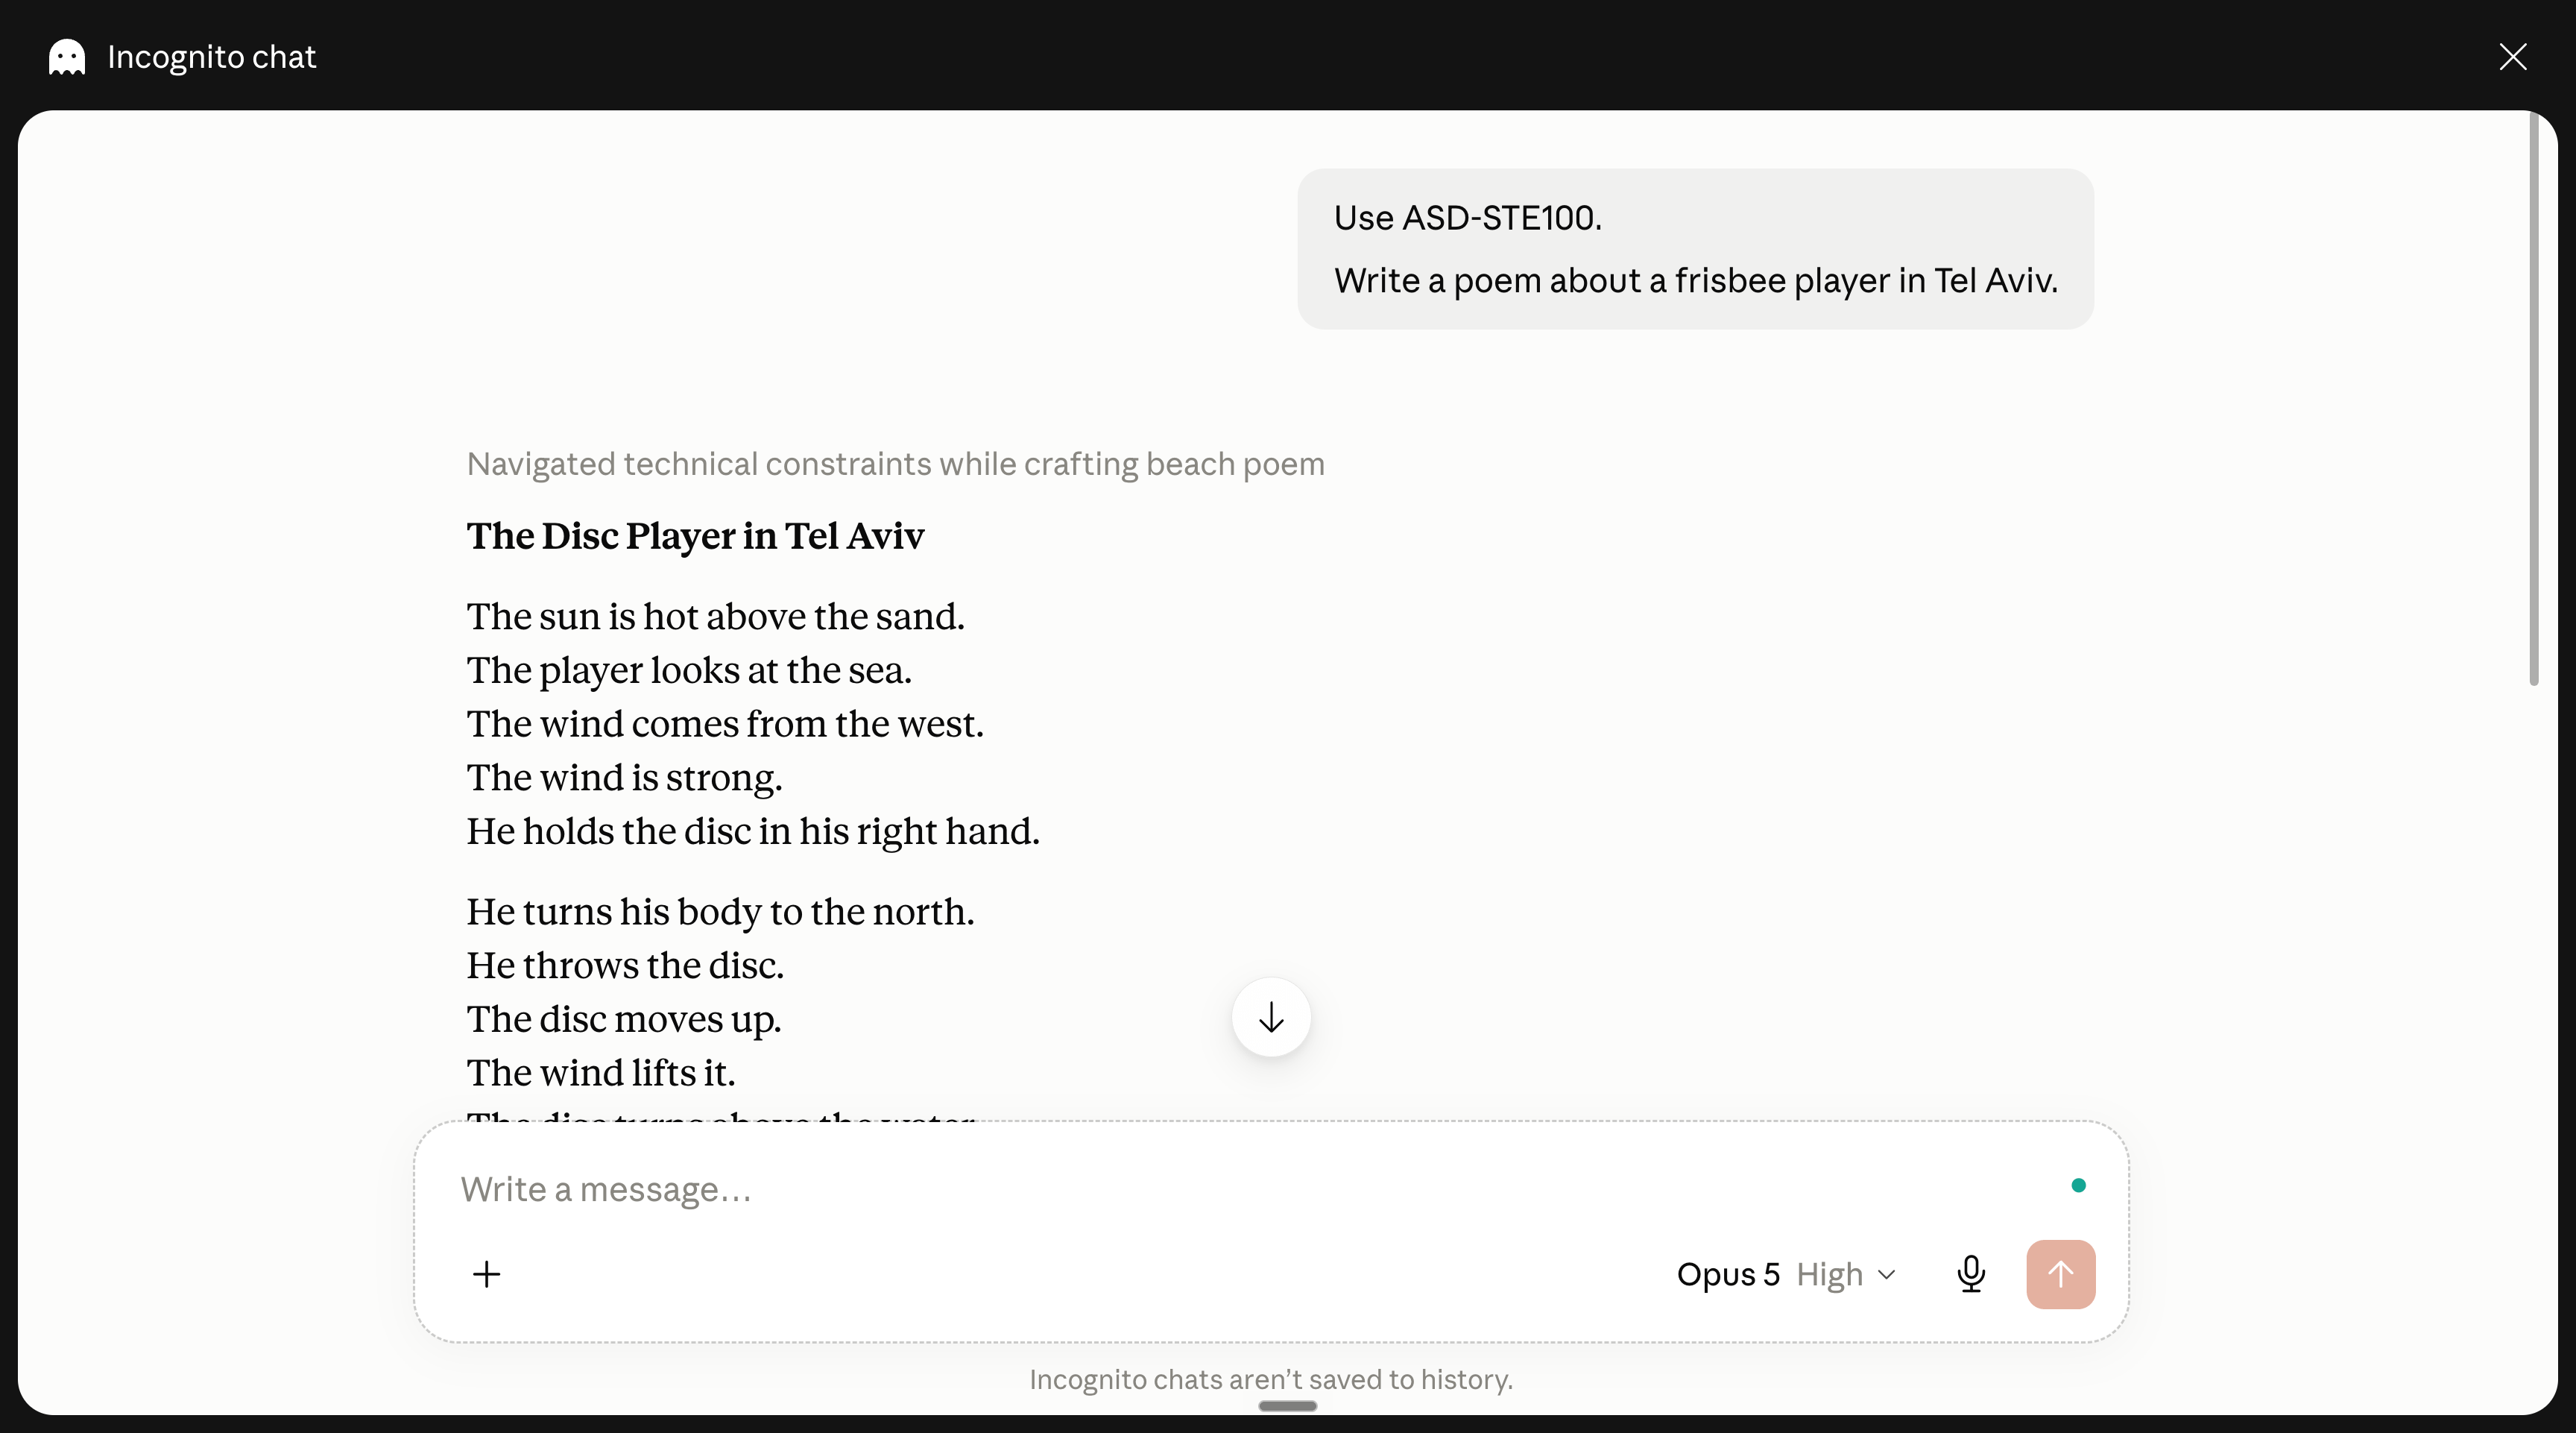Expand the Navigated technical constraints thinking summary

click(x=895, y=464)
